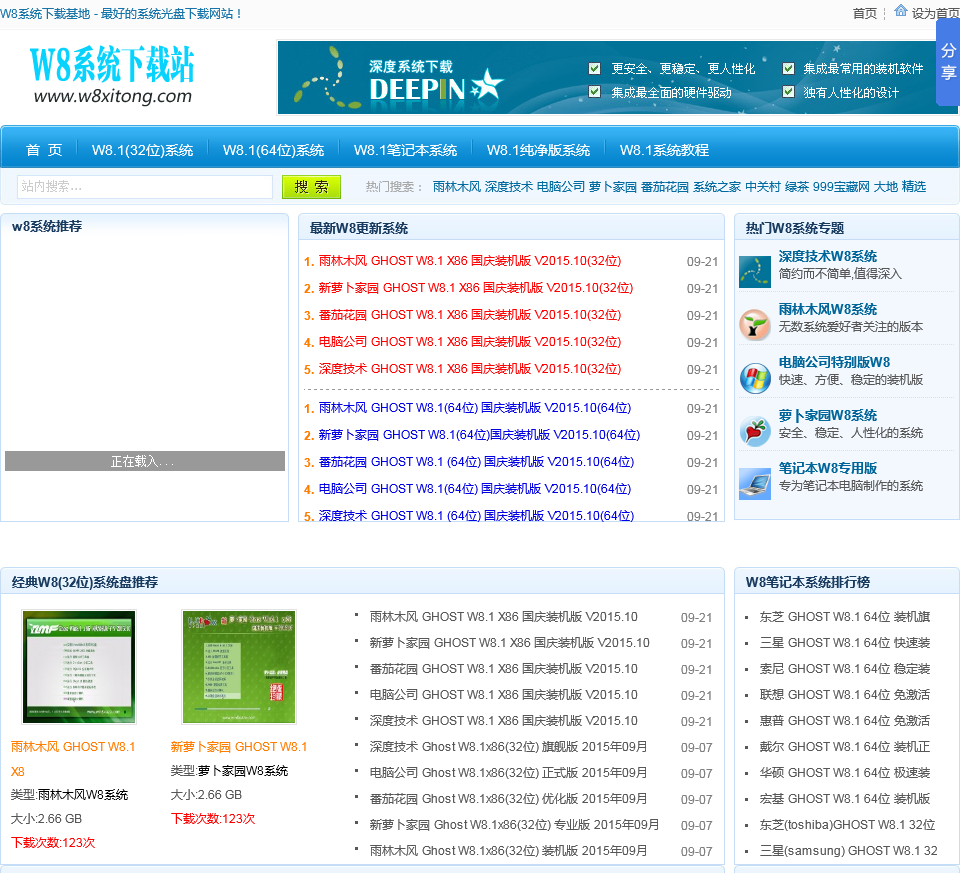The width and height of the screenshot is (960, 873).
Task: Open blue link 番茄花园 GHOST W8.1 (64位) 国庆装机版
Action: click(x=476, y=462)
